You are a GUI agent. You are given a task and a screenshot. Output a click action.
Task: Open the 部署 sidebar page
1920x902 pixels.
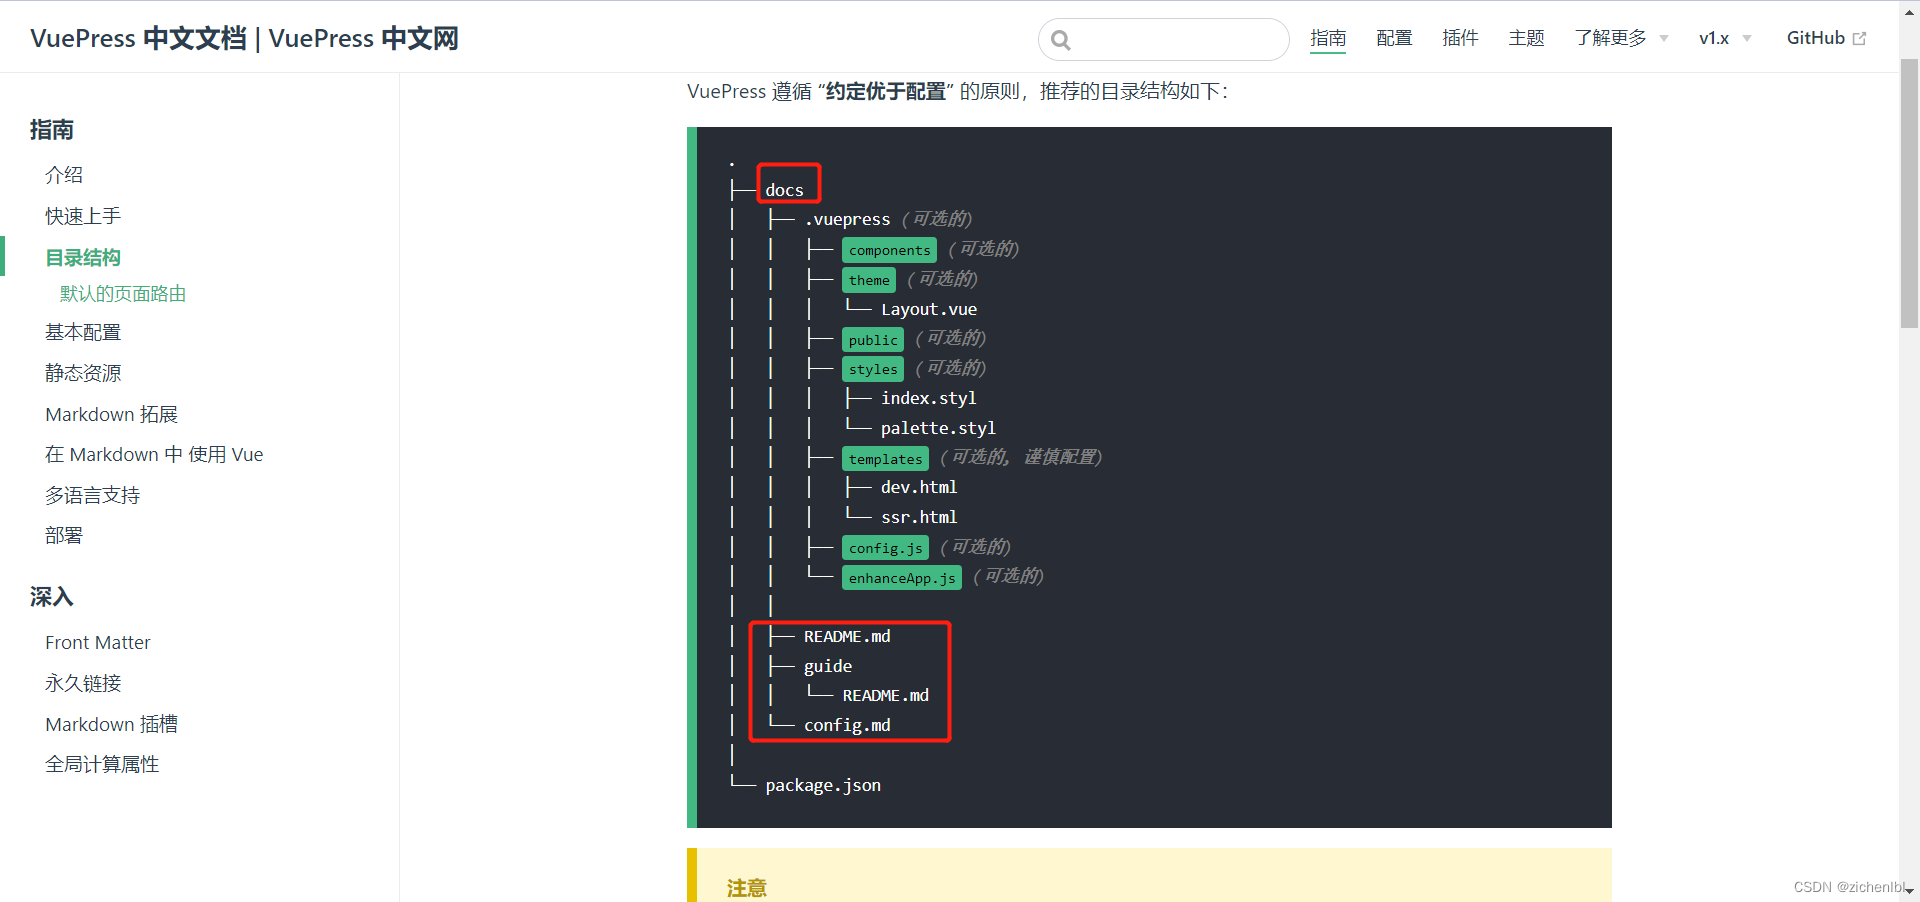click(64, 535)
